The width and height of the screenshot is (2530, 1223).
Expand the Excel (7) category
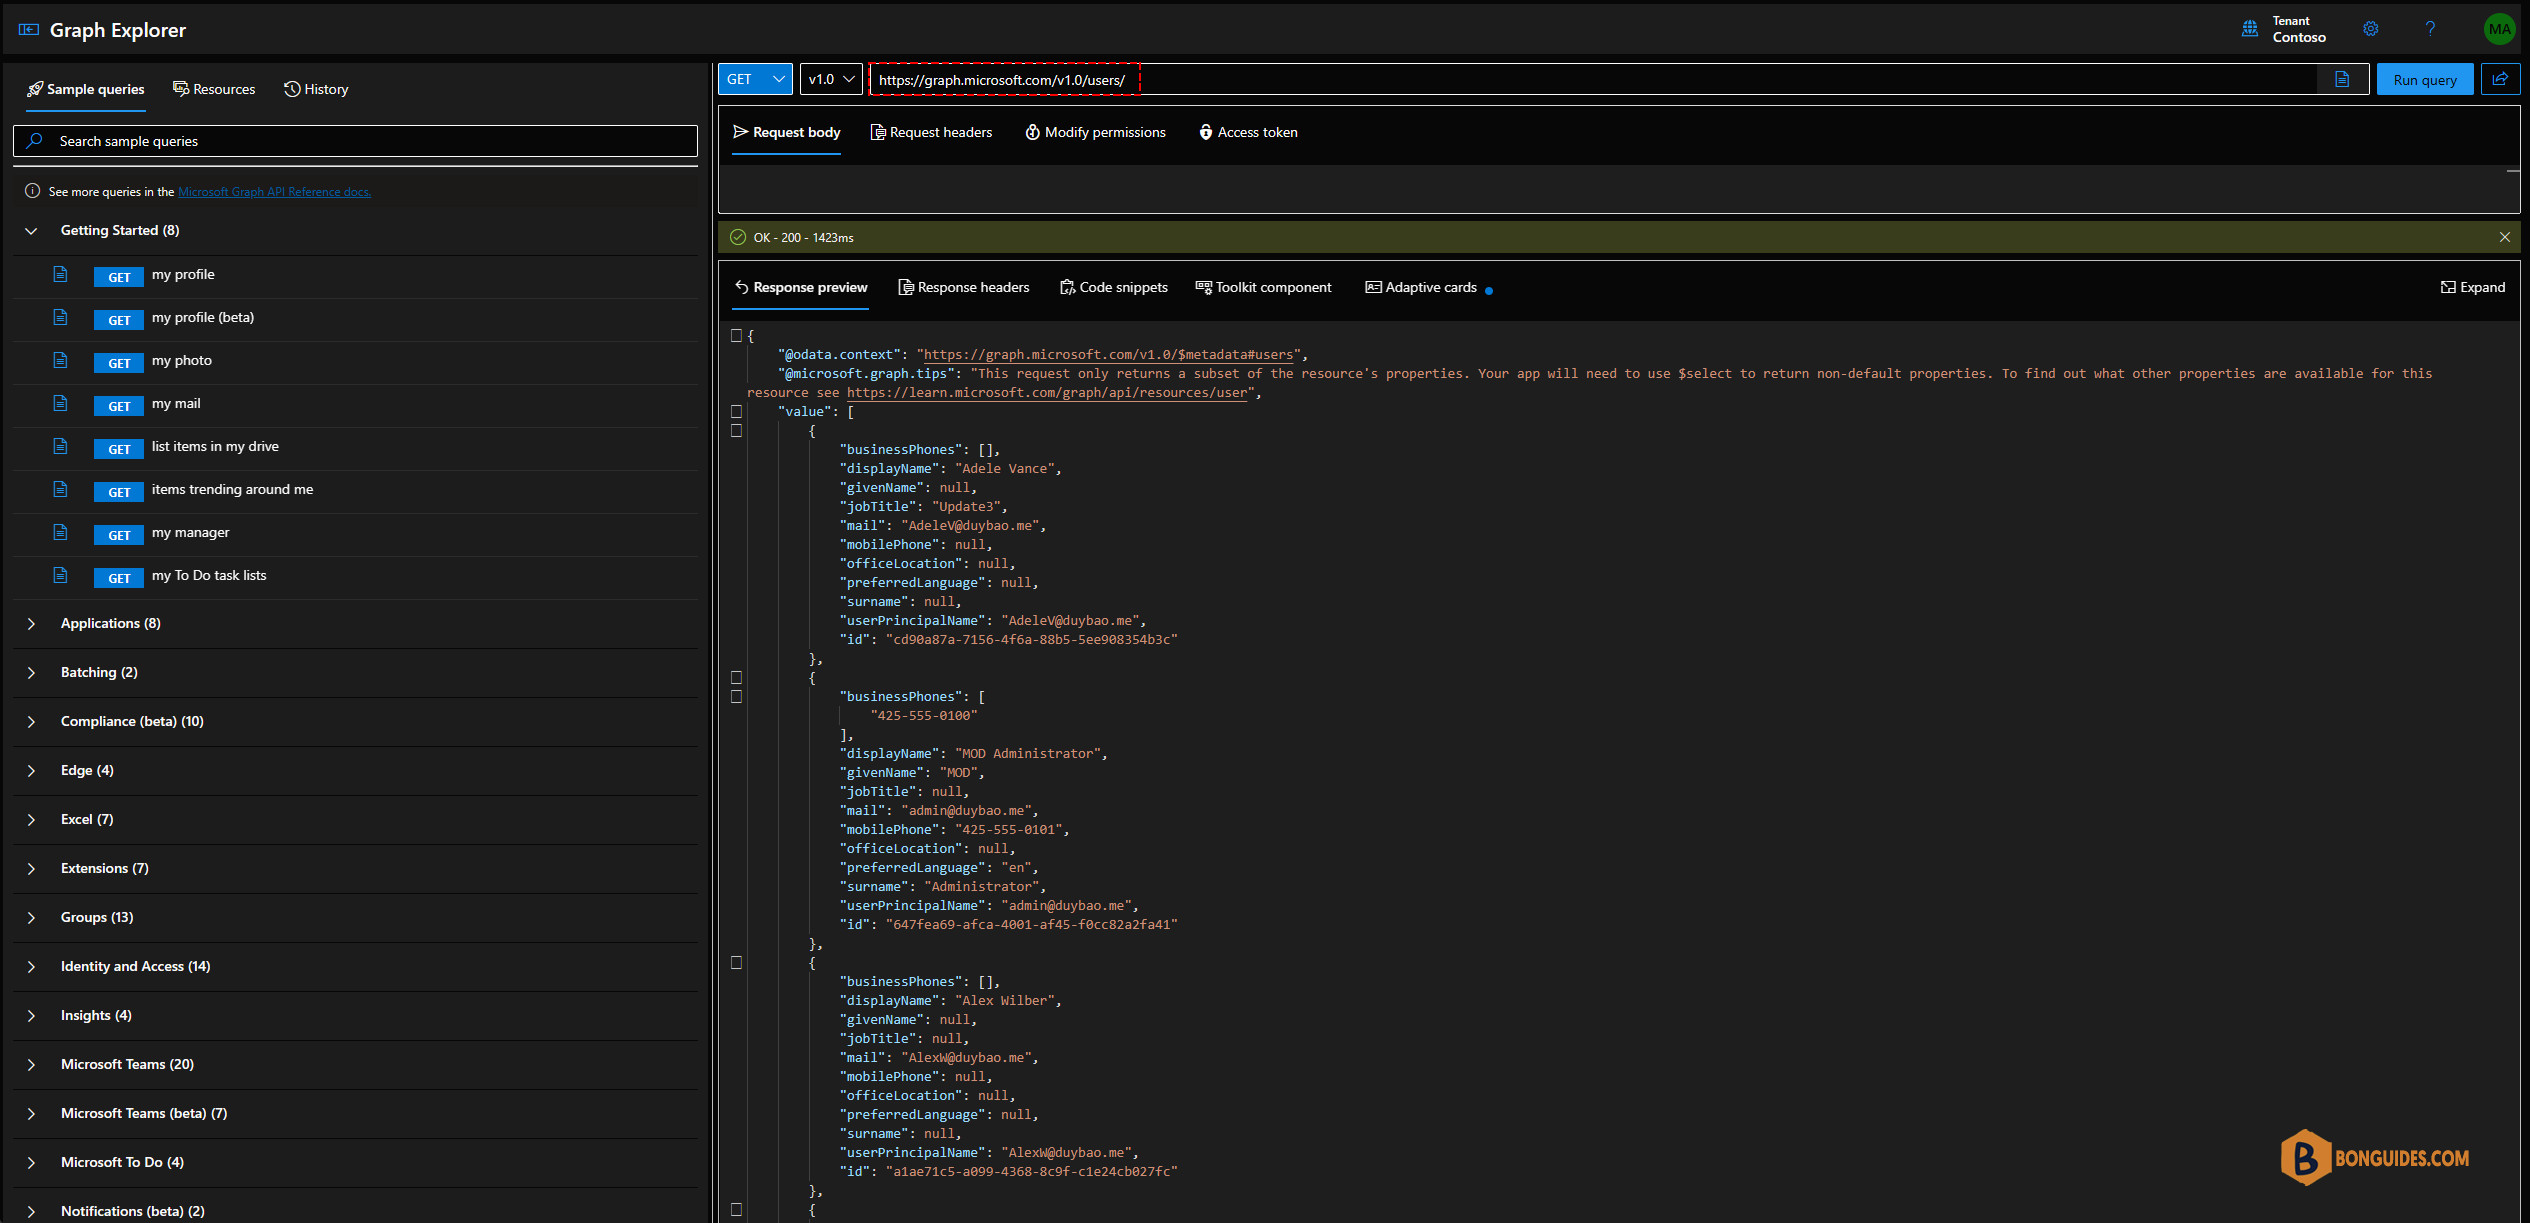[x=31, y=820]
